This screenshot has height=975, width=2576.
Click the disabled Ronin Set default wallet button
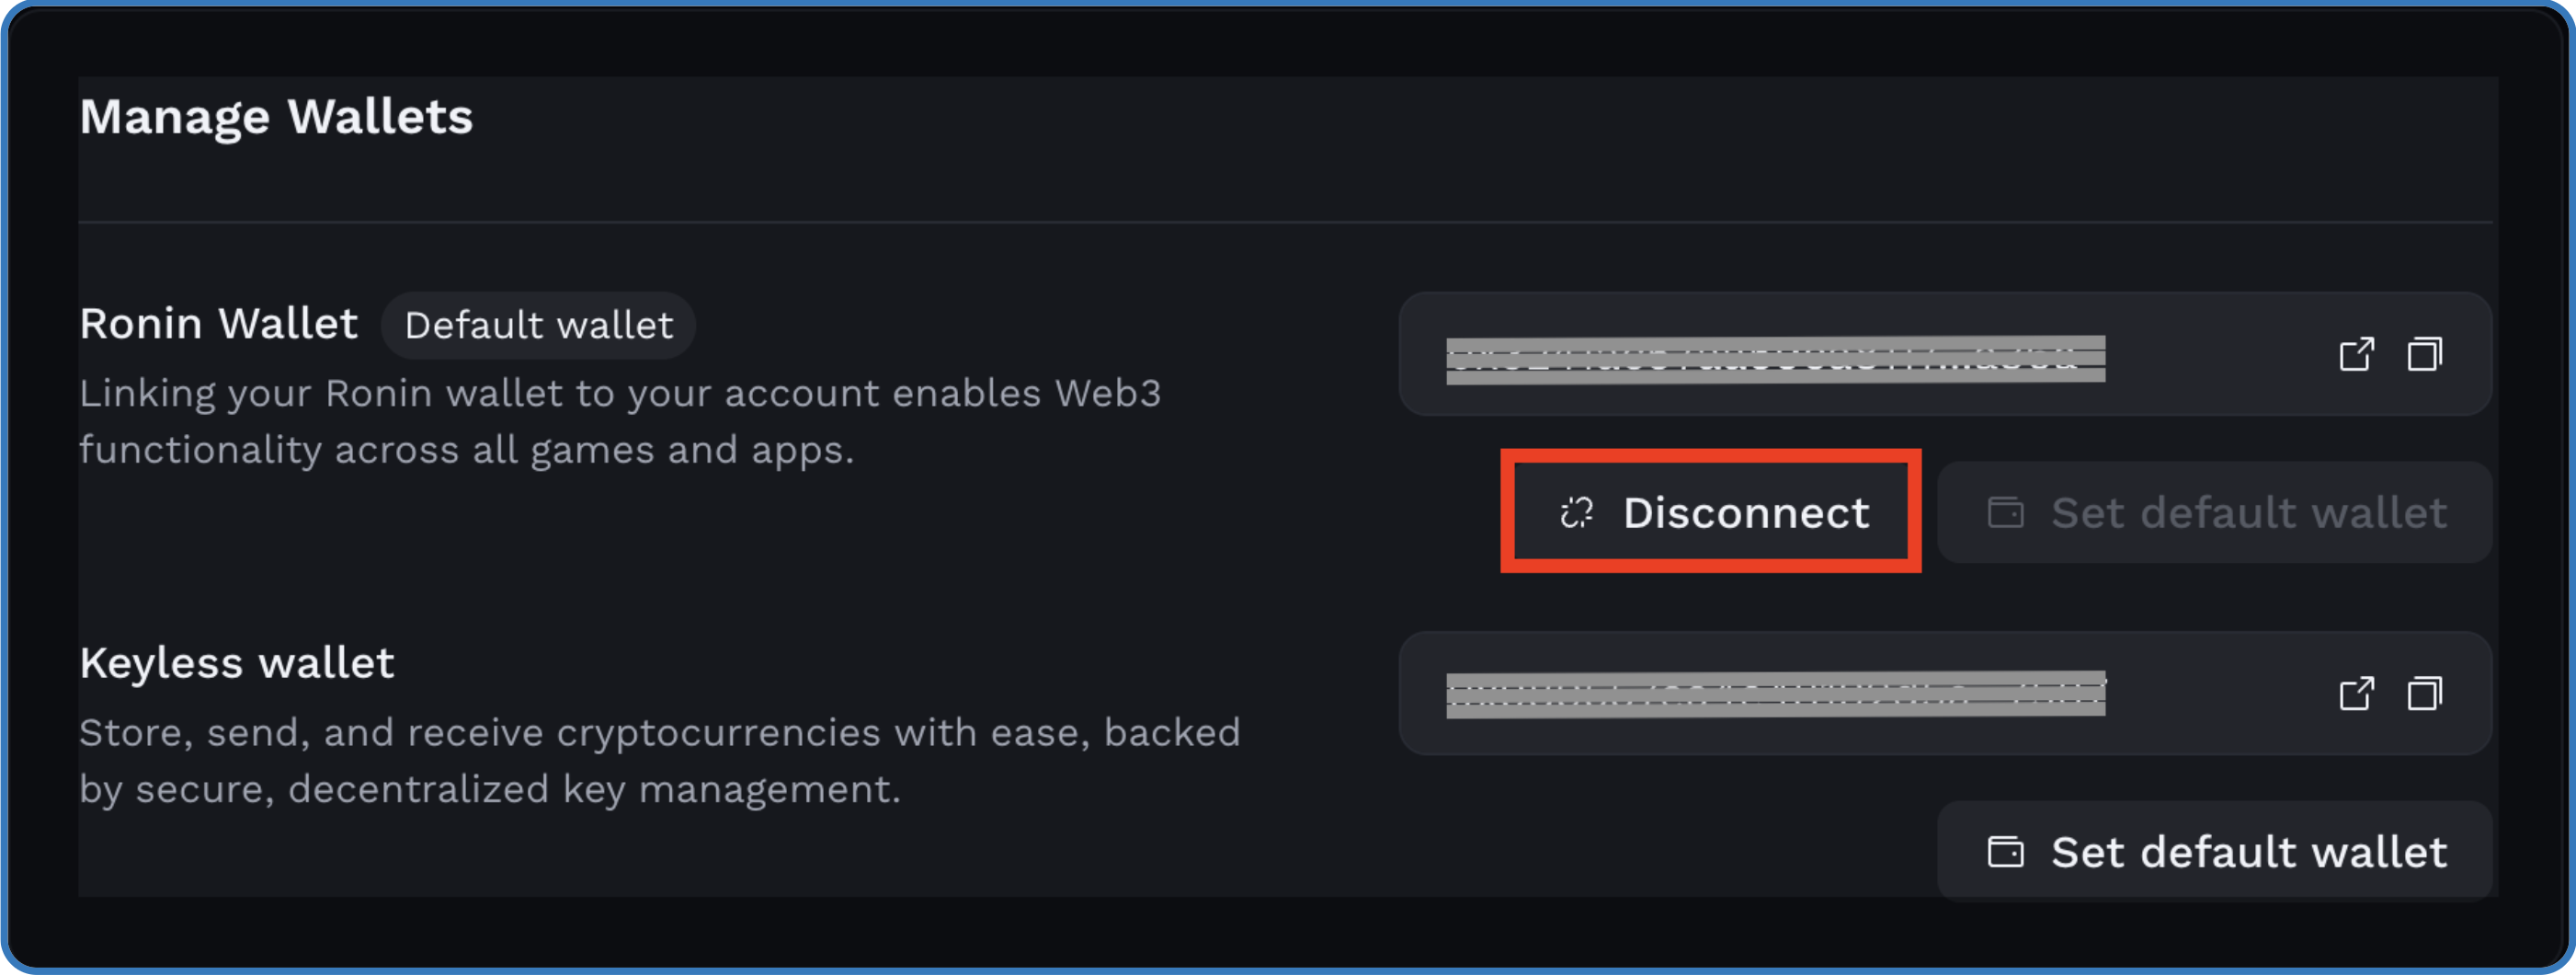click(x=2214, y=512)
